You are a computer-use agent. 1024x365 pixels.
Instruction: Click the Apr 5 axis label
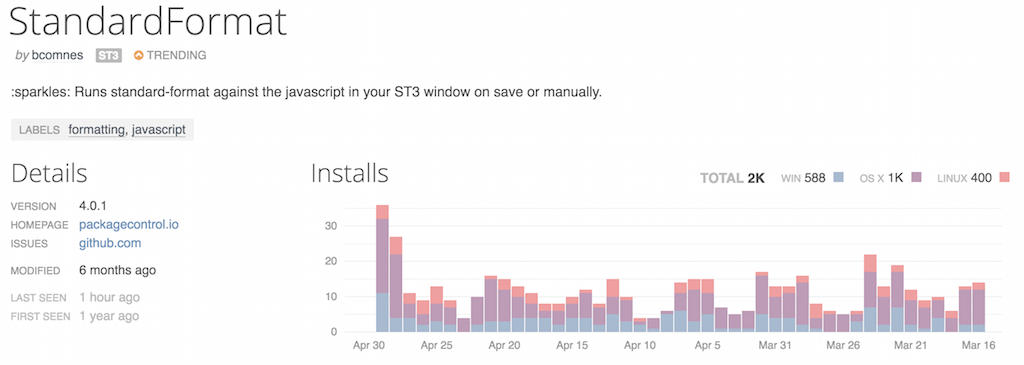[x=707, y=345]
